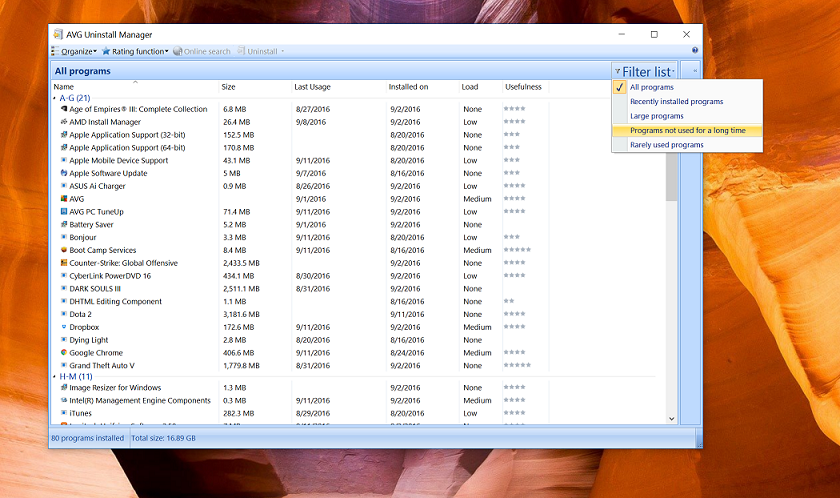Image resolution: width=840 pixels, height=498 pixels.
Task: Click the DARK SOULS III icon
Action: click(64, 289)
